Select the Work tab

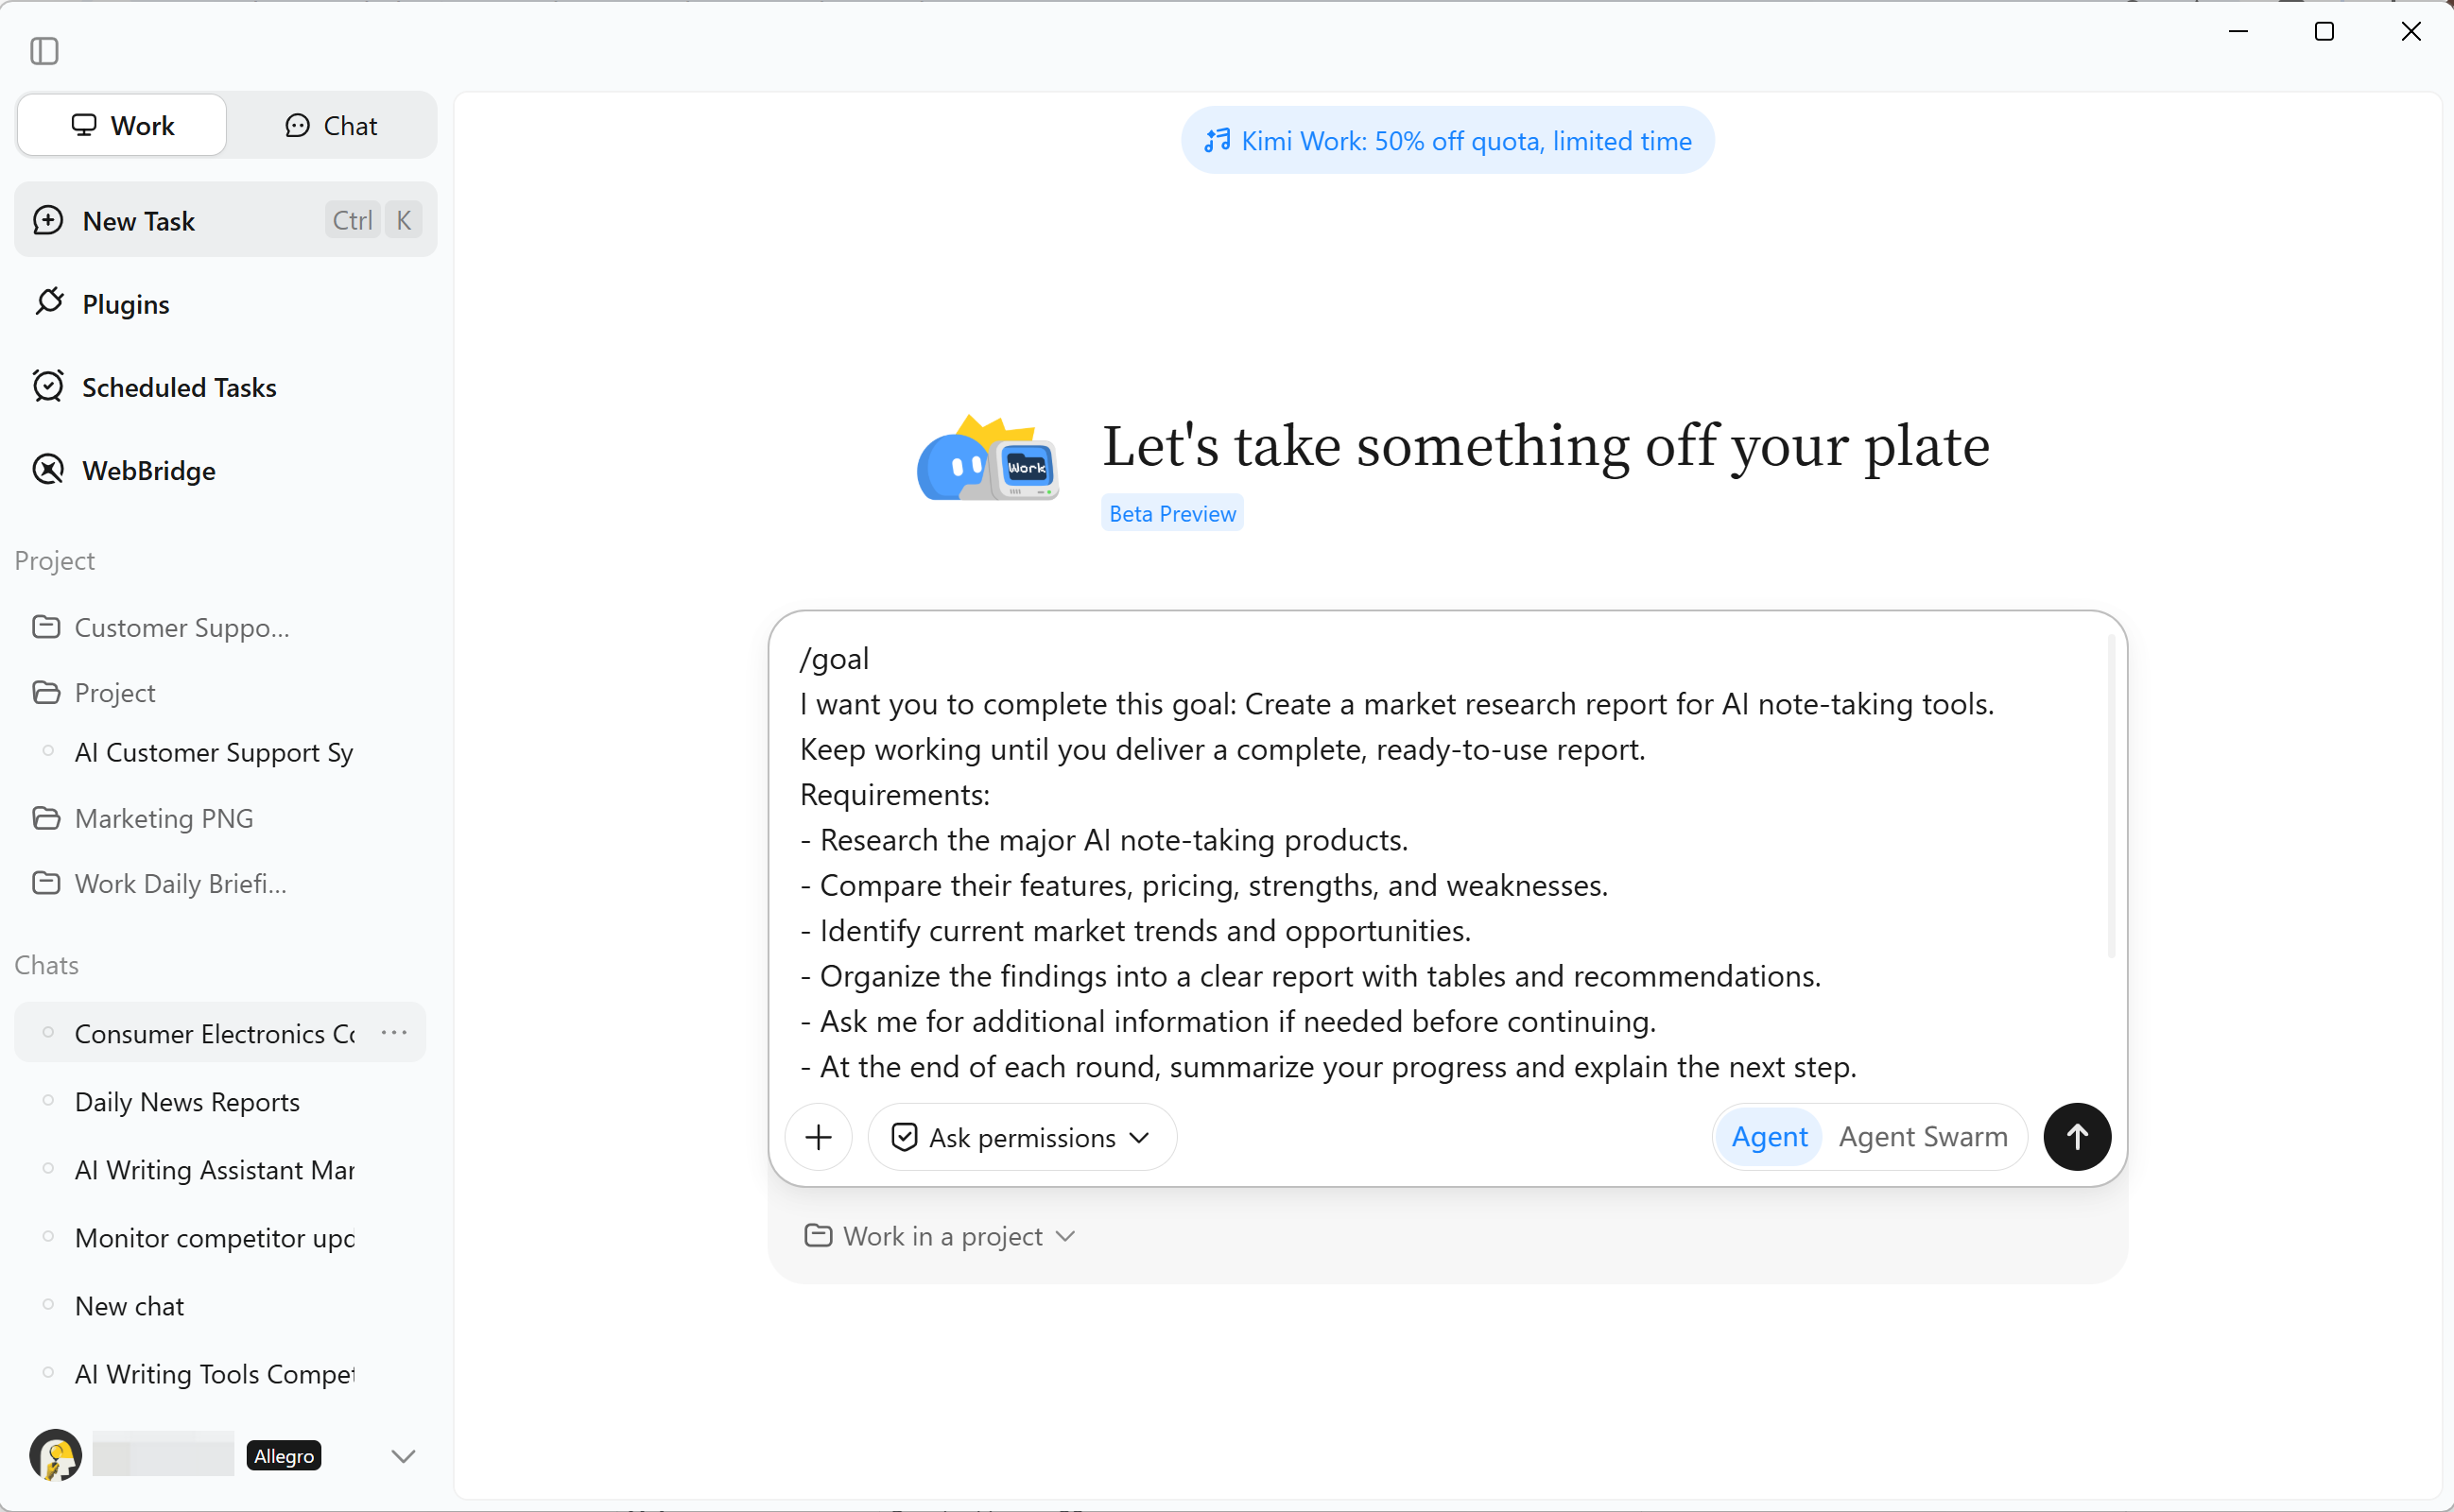click(122, 125)
